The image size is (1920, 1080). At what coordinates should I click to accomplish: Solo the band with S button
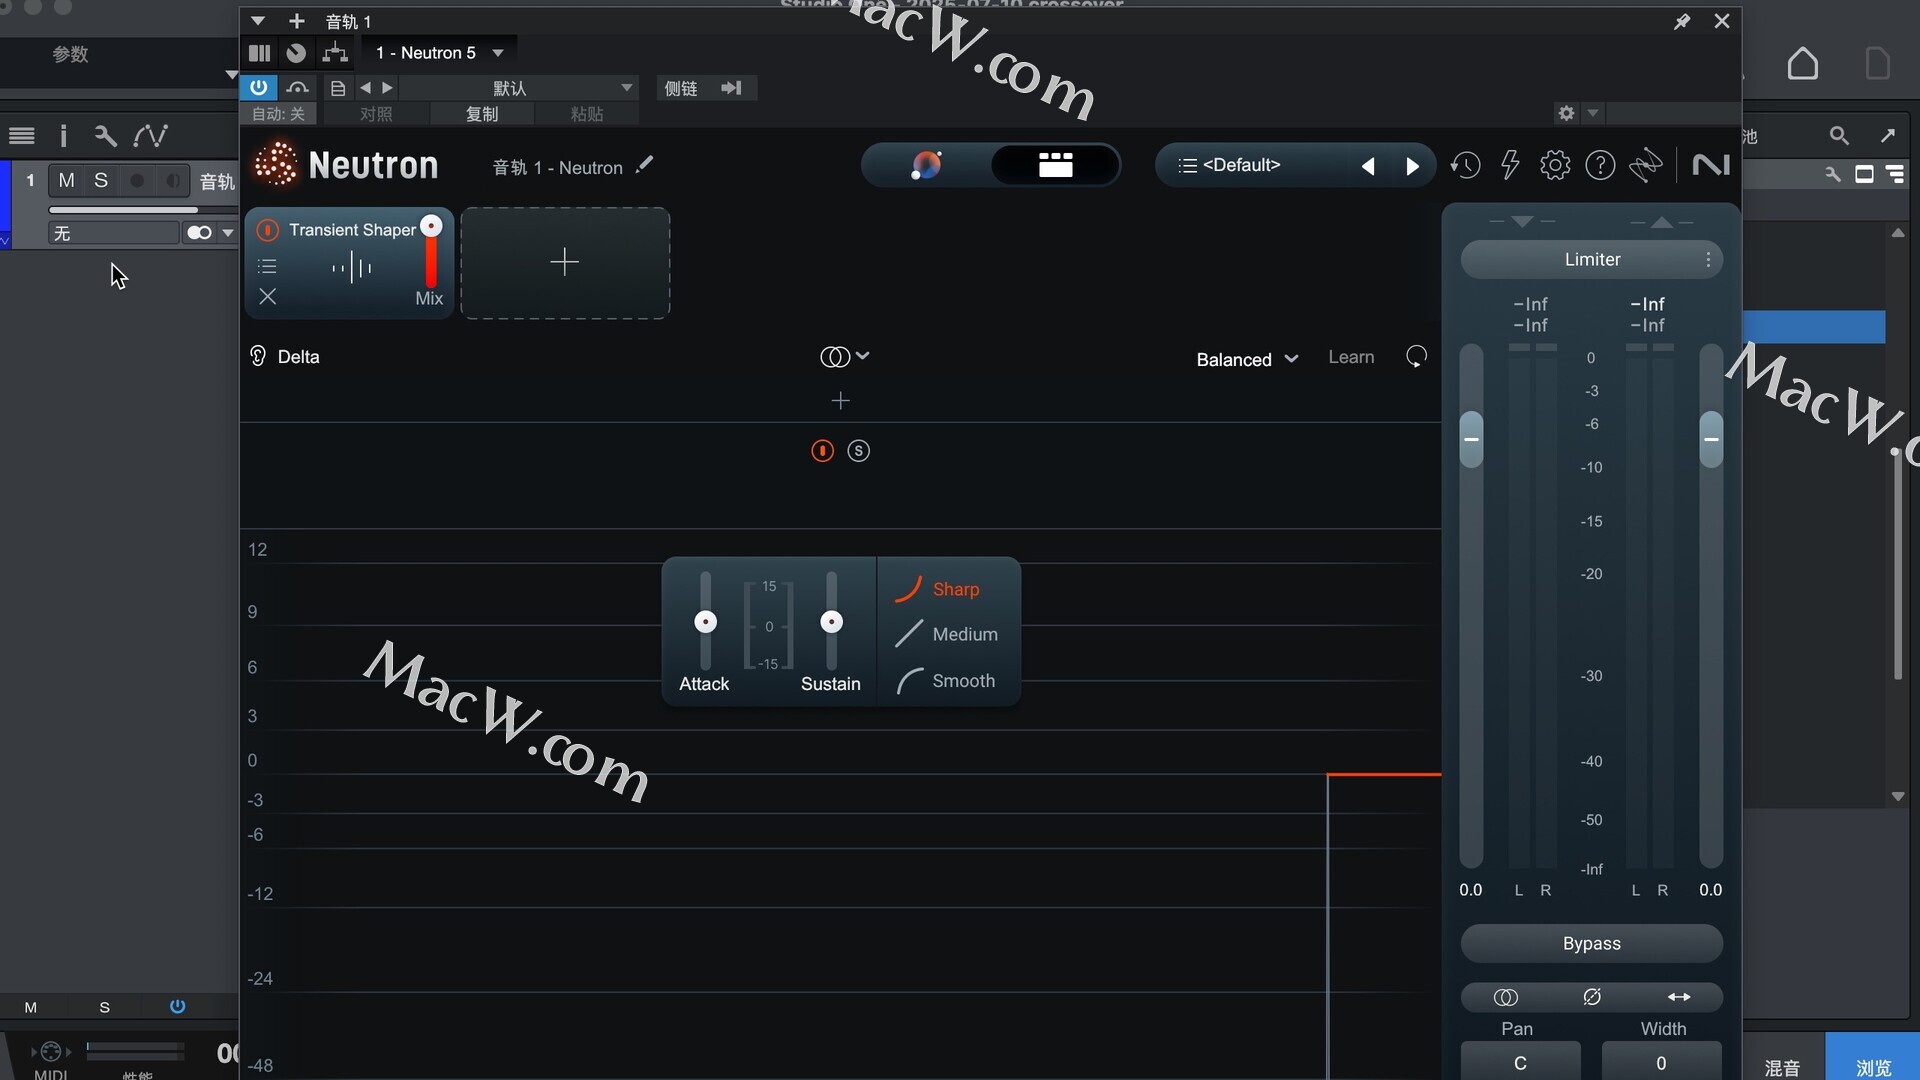(x=858, y=451)
